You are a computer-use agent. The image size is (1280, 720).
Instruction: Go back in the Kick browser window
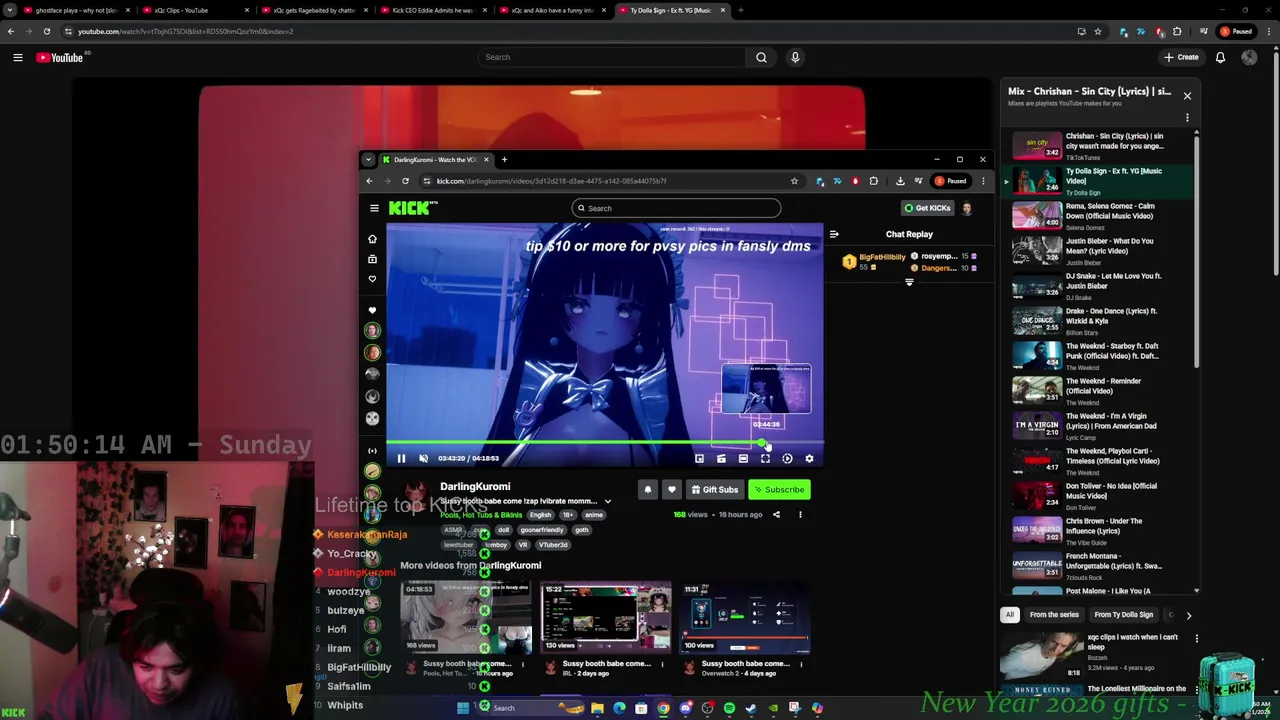point(369,181)
